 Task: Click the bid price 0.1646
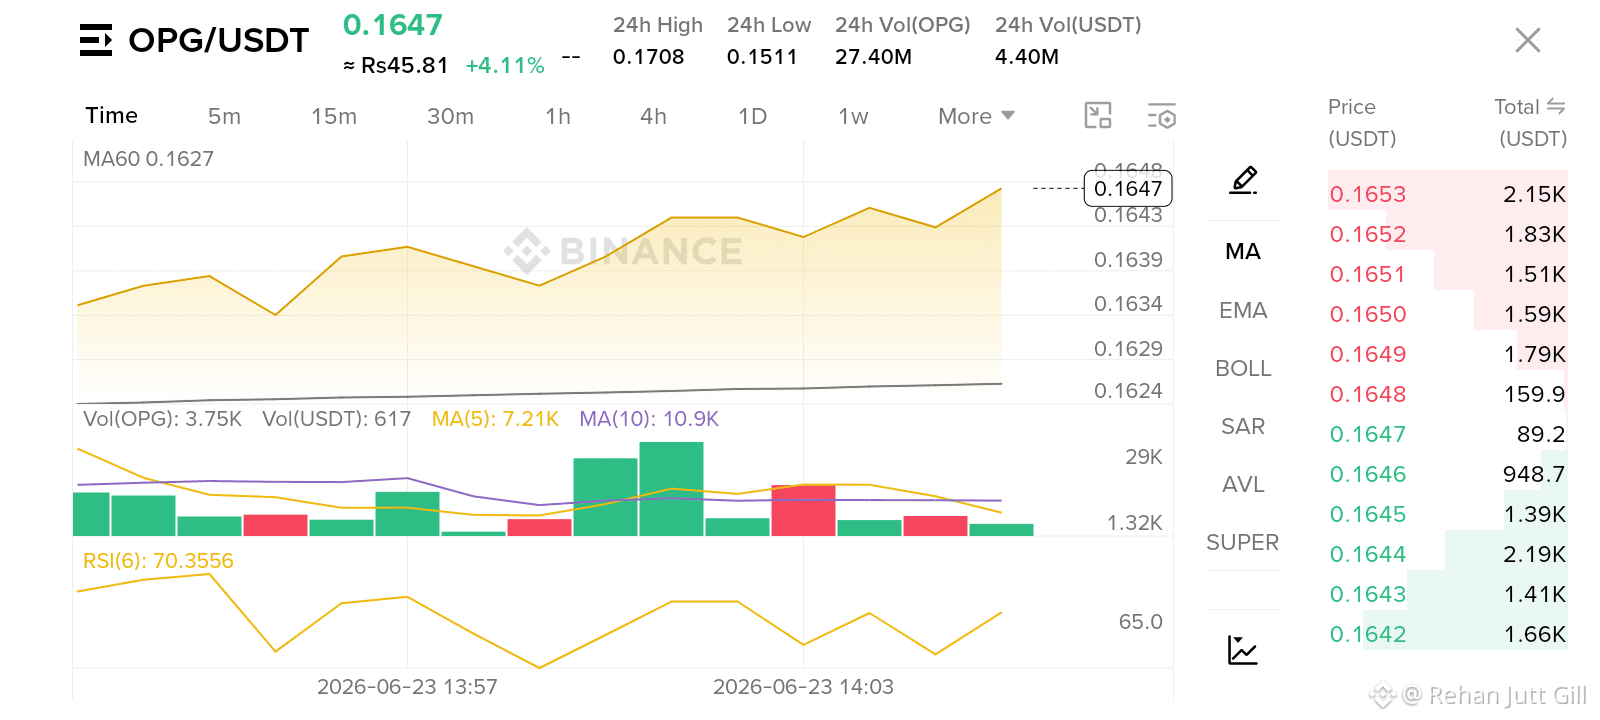1368,474
